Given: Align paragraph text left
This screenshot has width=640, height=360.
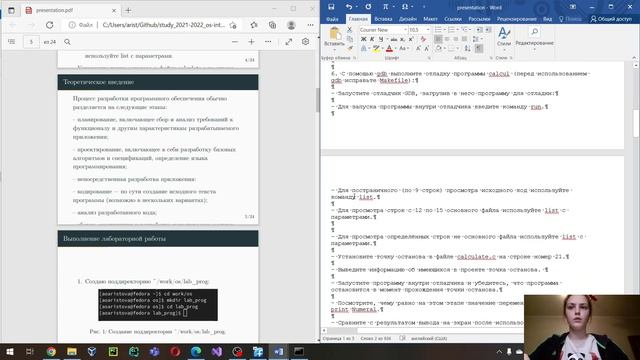Looking at the screenshot, I should coord(438,39).
